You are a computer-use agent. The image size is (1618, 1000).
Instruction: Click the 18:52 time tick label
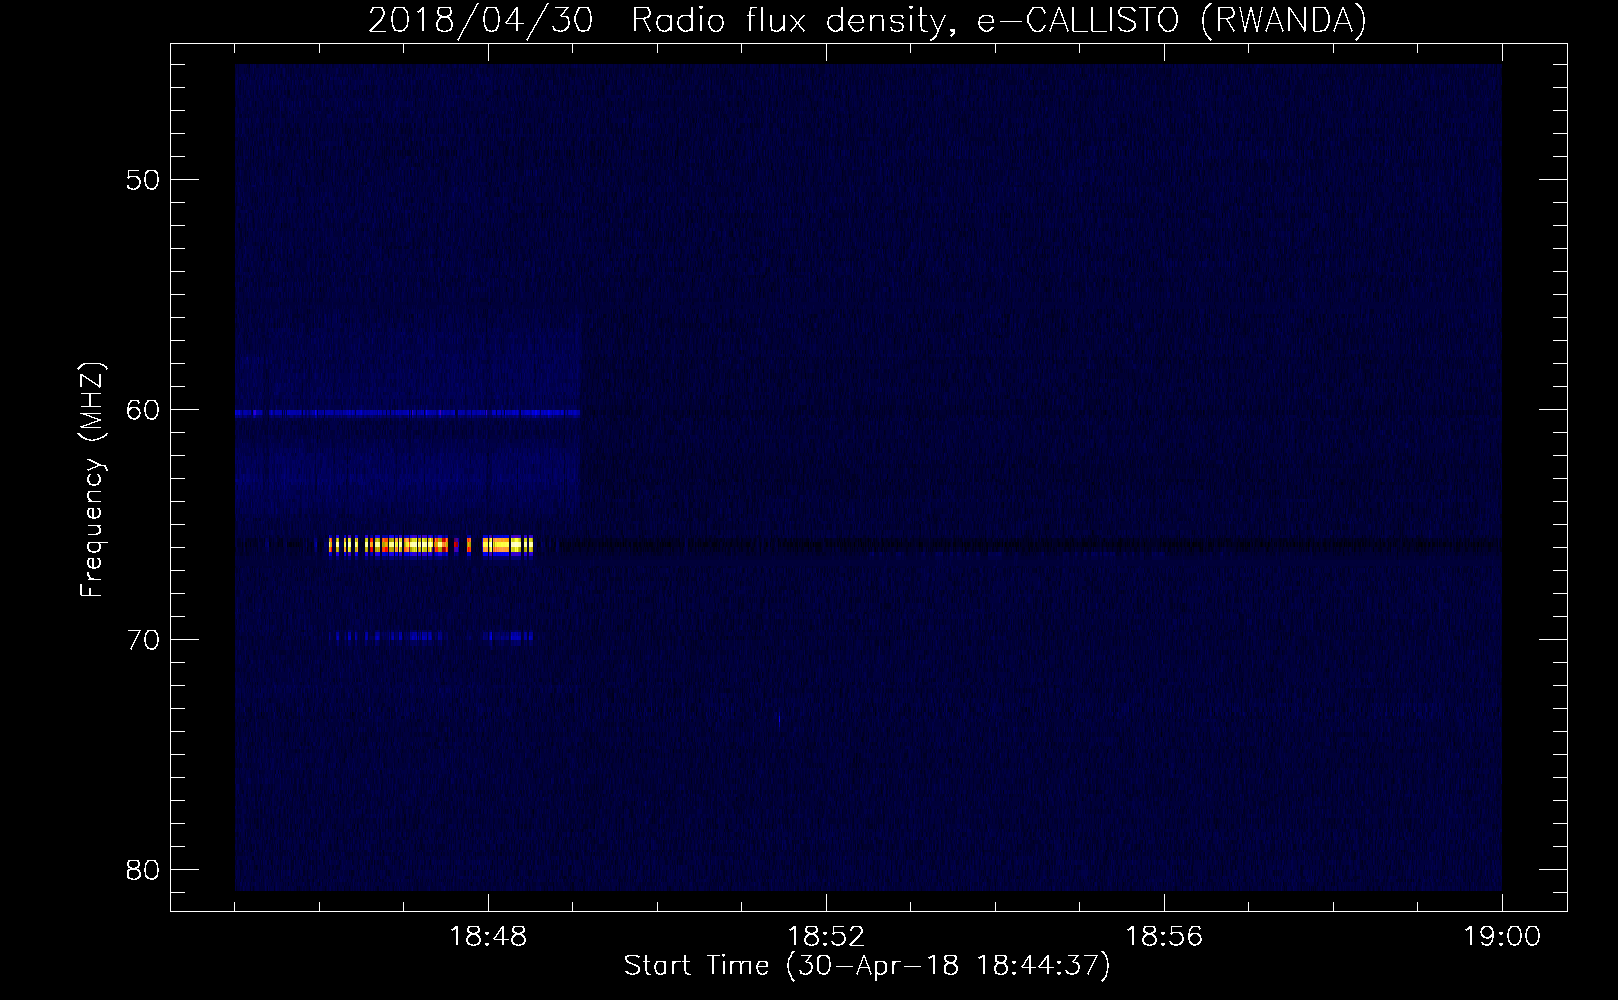tap(826, 937)
